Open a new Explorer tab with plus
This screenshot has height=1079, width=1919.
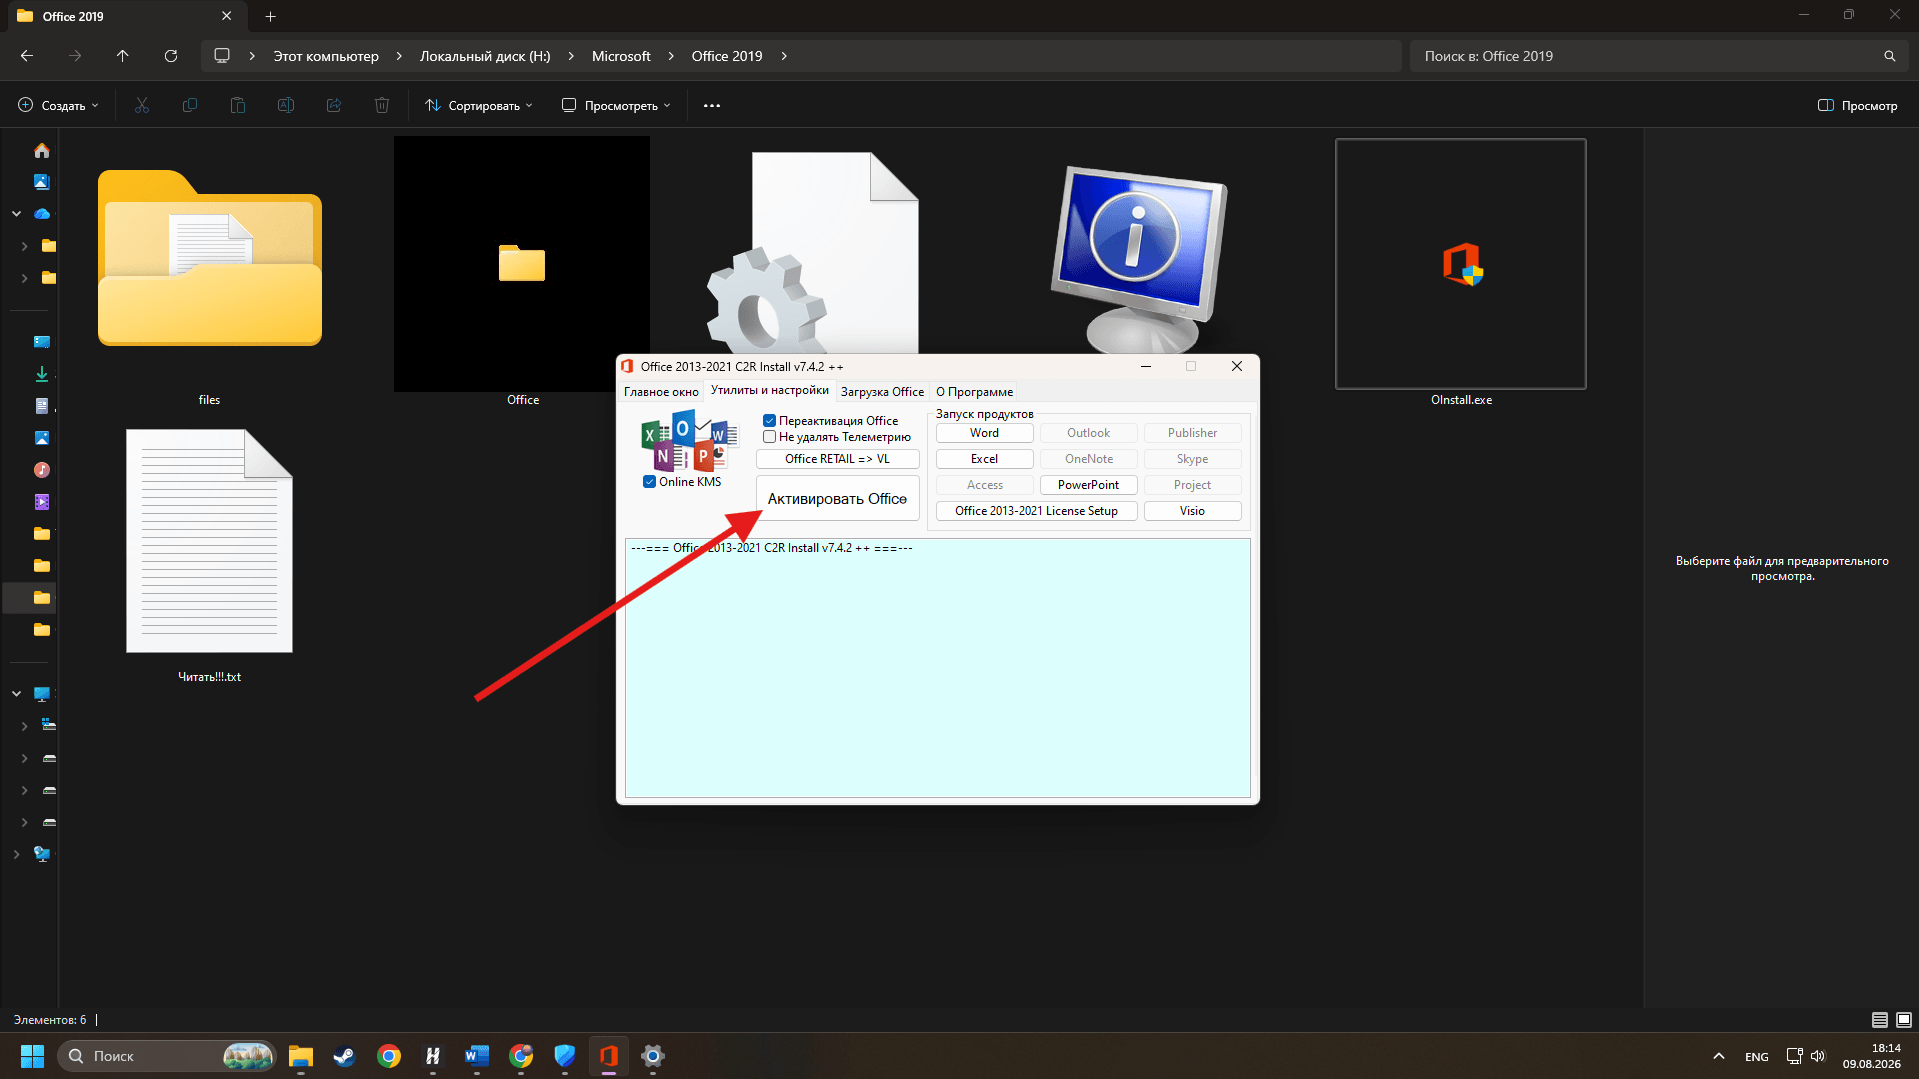270,16
